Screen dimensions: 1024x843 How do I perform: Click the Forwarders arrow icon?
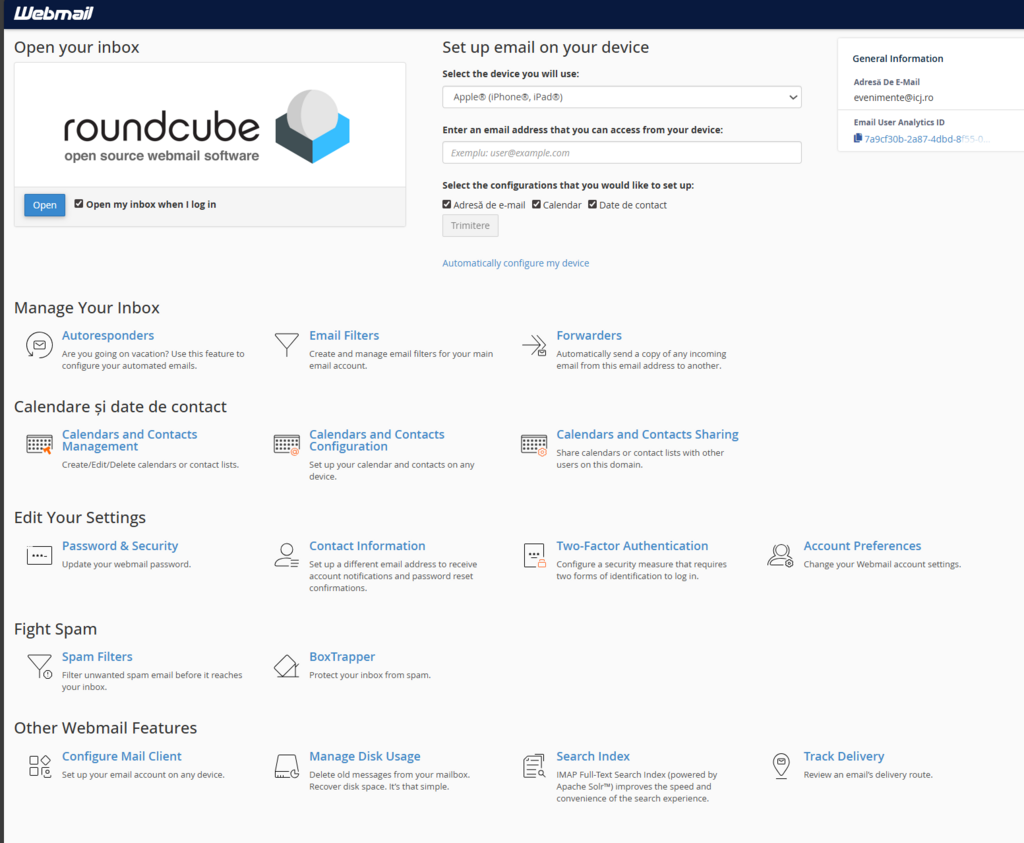pyautogui.click(x=534, y=346)
